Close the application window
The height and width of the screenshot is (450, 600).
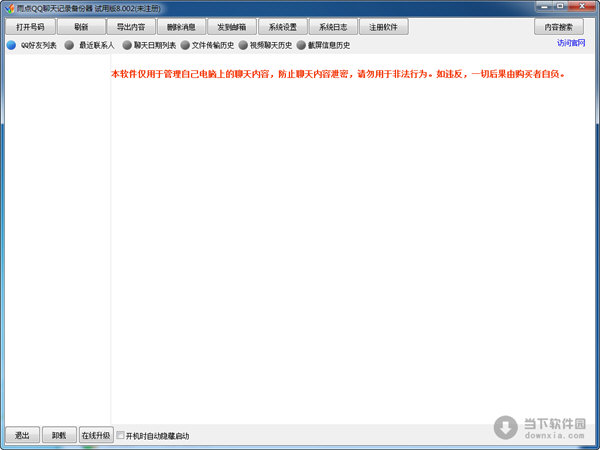tap(582, 6)
